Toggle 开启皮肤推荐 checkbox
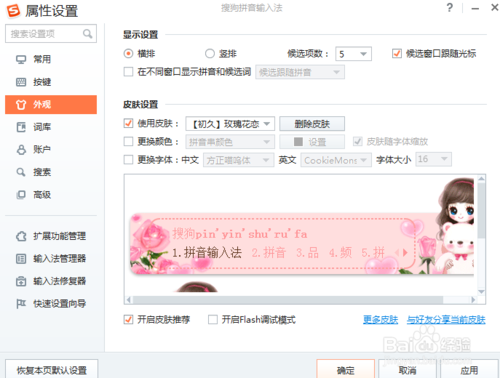Viewport: 500px width, 378px height. [x=128, y=320]
